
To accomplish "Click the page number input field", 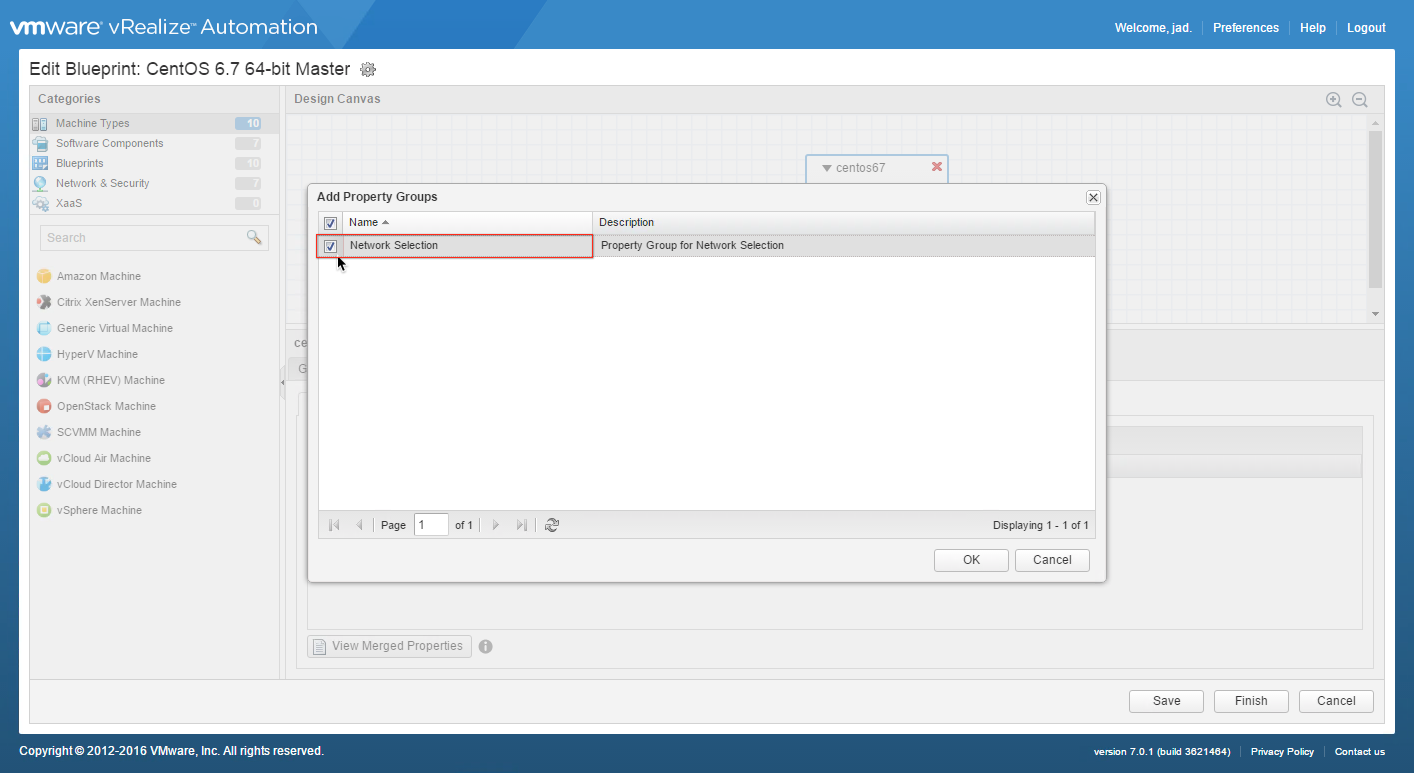I will (431, 525).
